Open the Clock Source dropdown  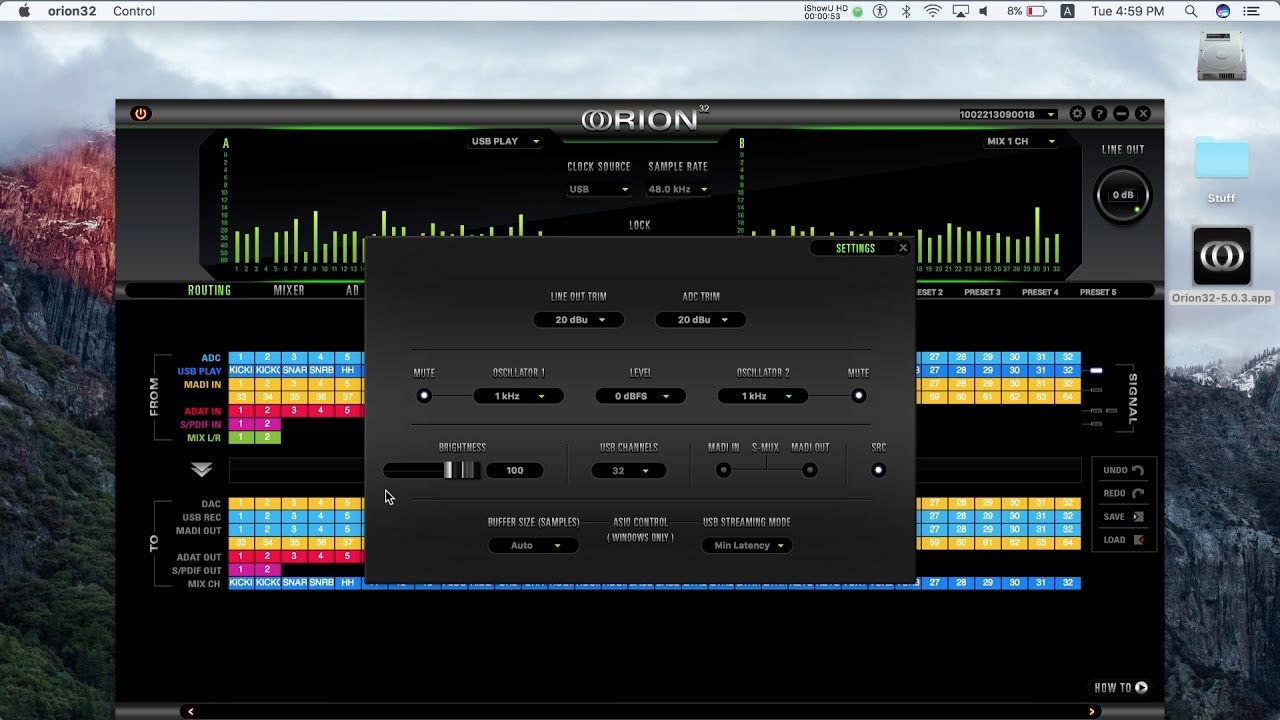[598, 189]
